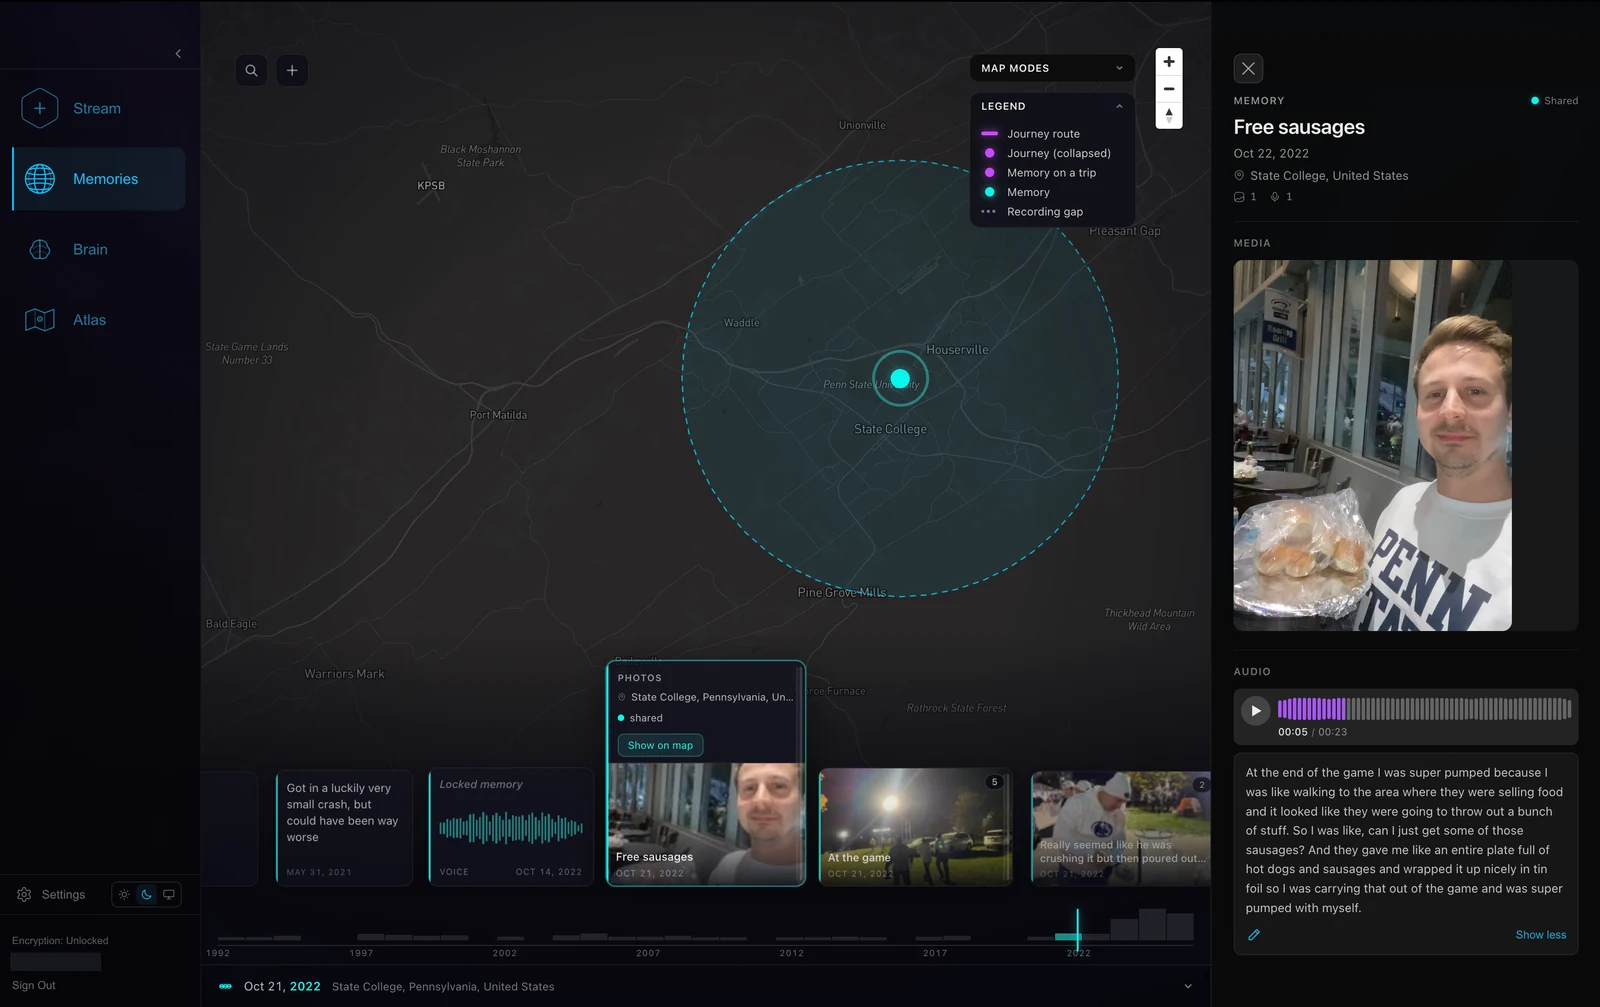Click the Journey route legend entry

[x=1031, y=133]
